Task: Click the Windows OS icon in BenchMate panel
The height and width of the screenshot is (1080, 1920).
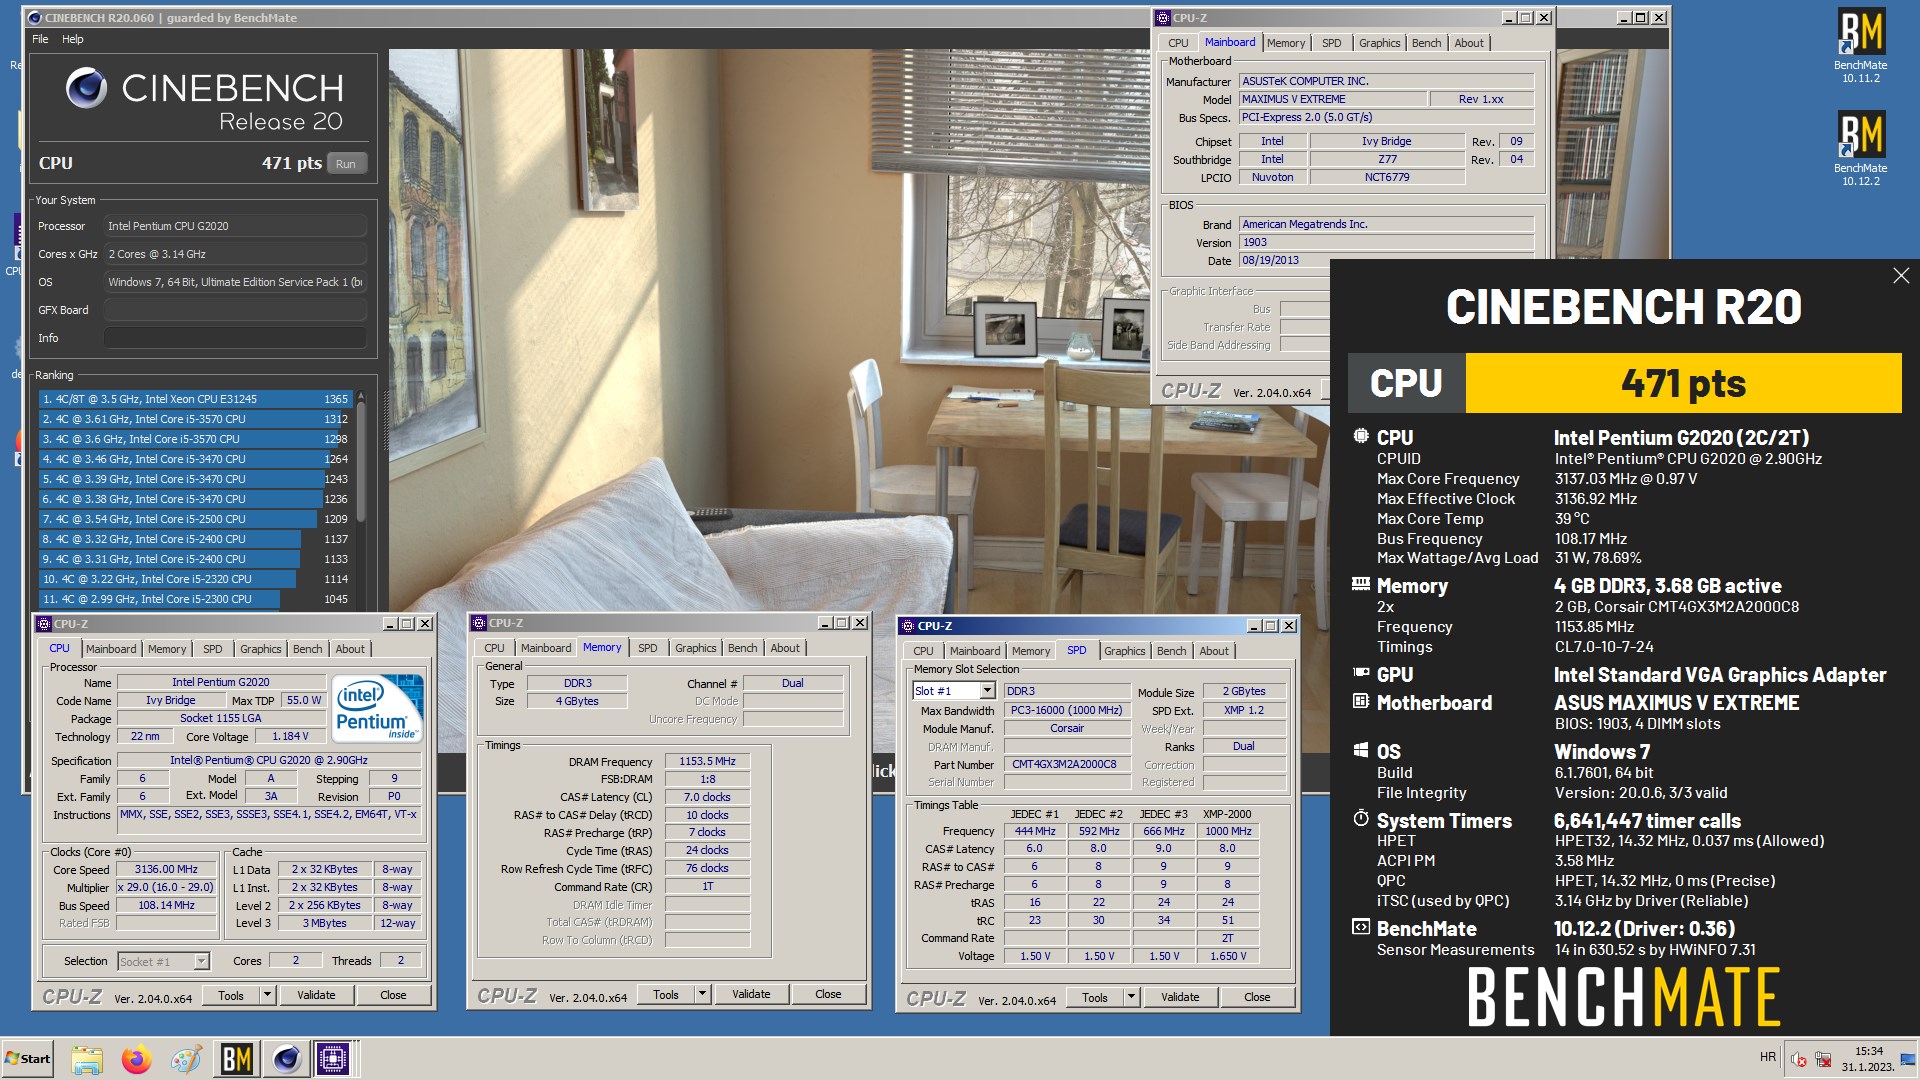Action: click(x=1361, y=750)
